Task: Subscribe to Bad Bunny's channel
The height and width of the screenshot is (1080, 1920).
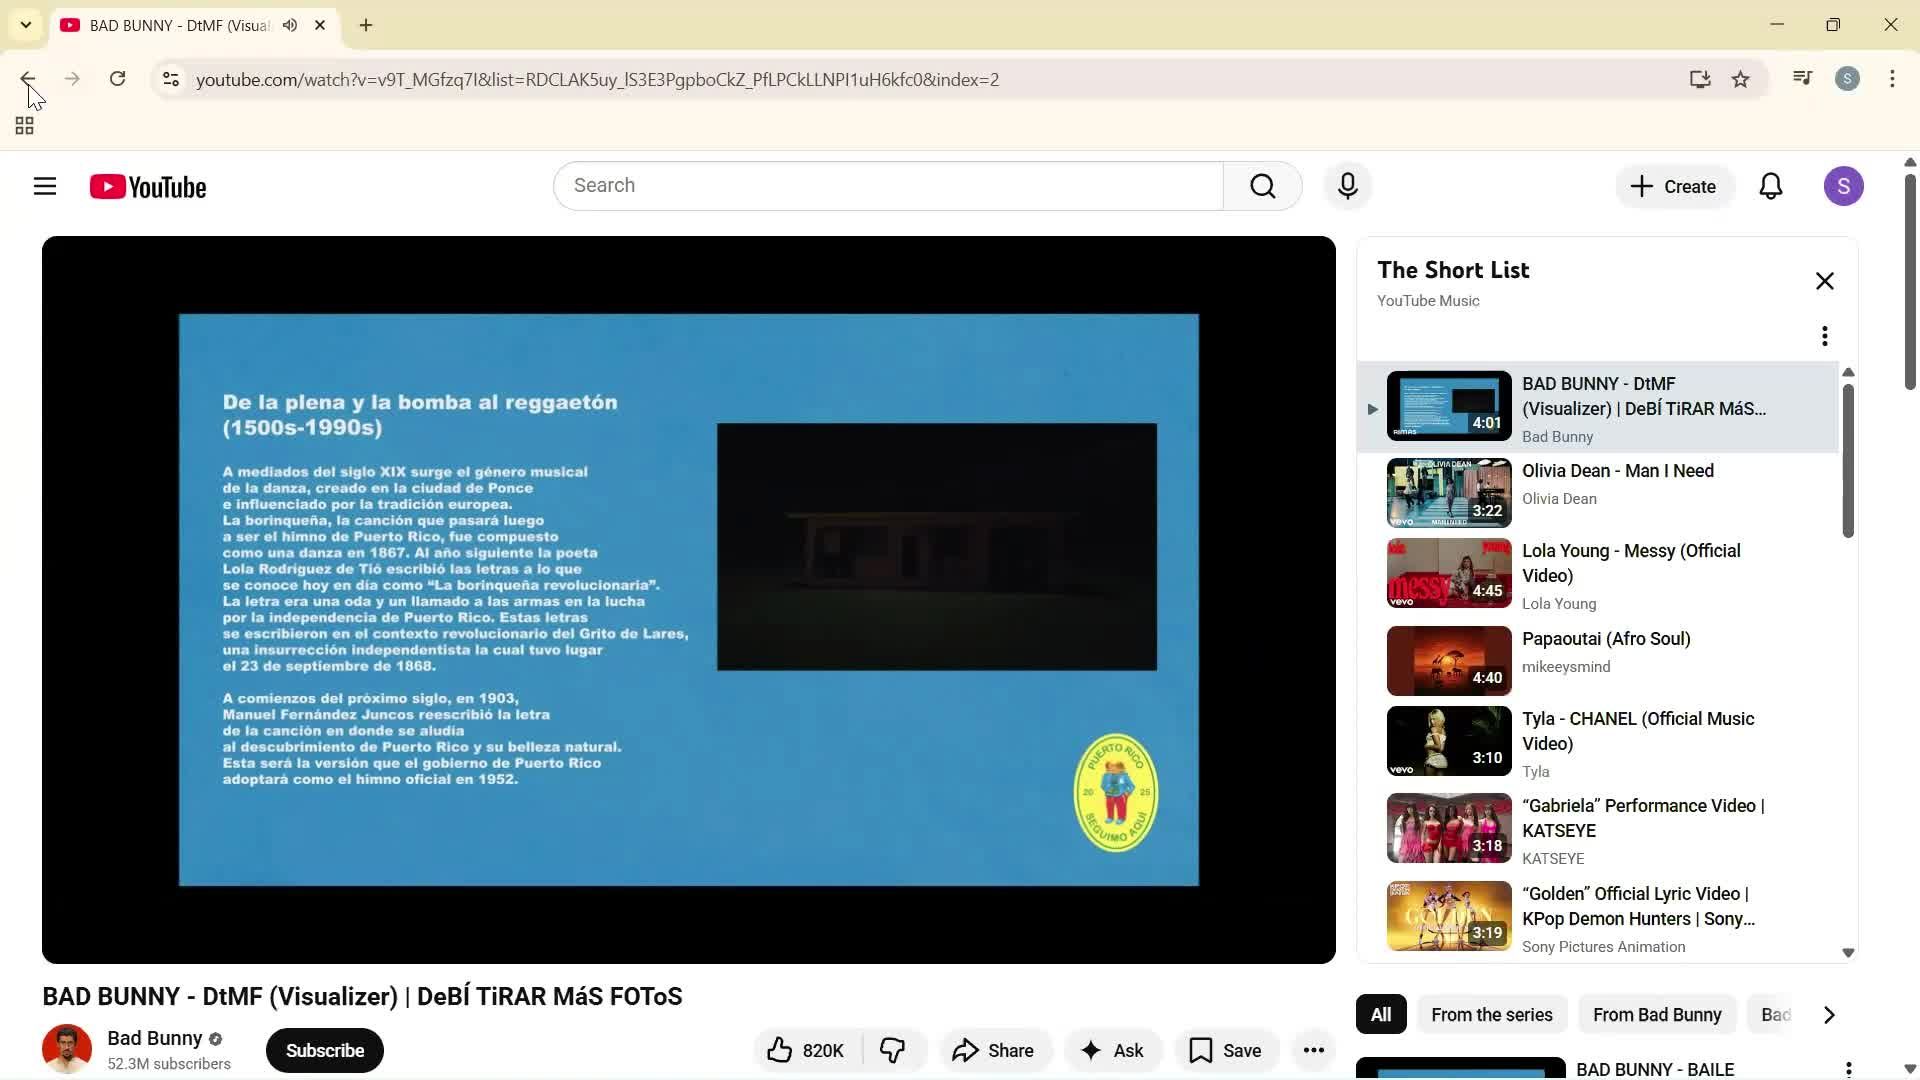Action: click(324, 1050)
